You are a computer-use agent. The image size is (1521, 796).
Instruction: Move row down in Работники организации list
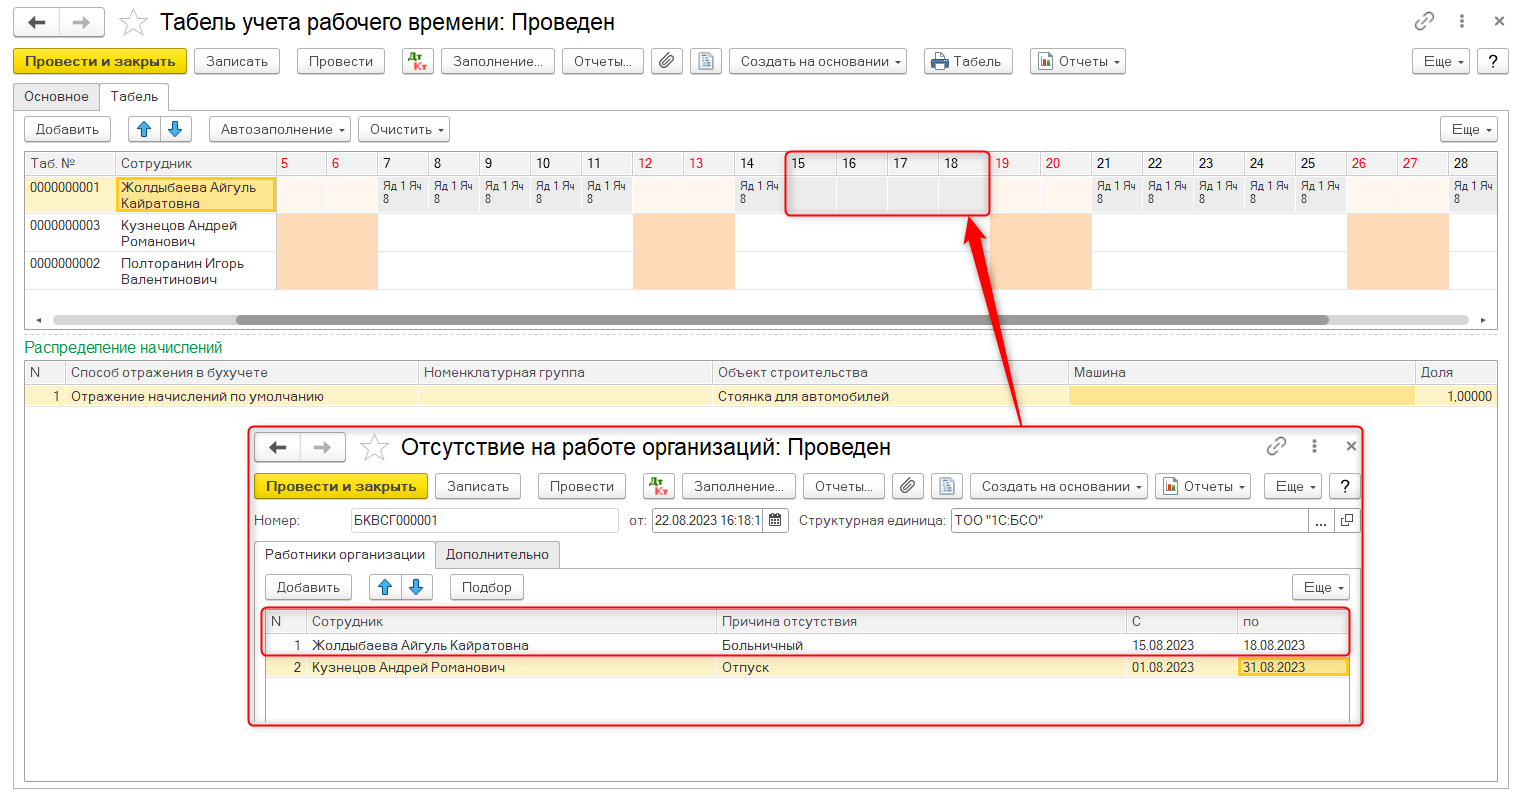tap(416, 587)
